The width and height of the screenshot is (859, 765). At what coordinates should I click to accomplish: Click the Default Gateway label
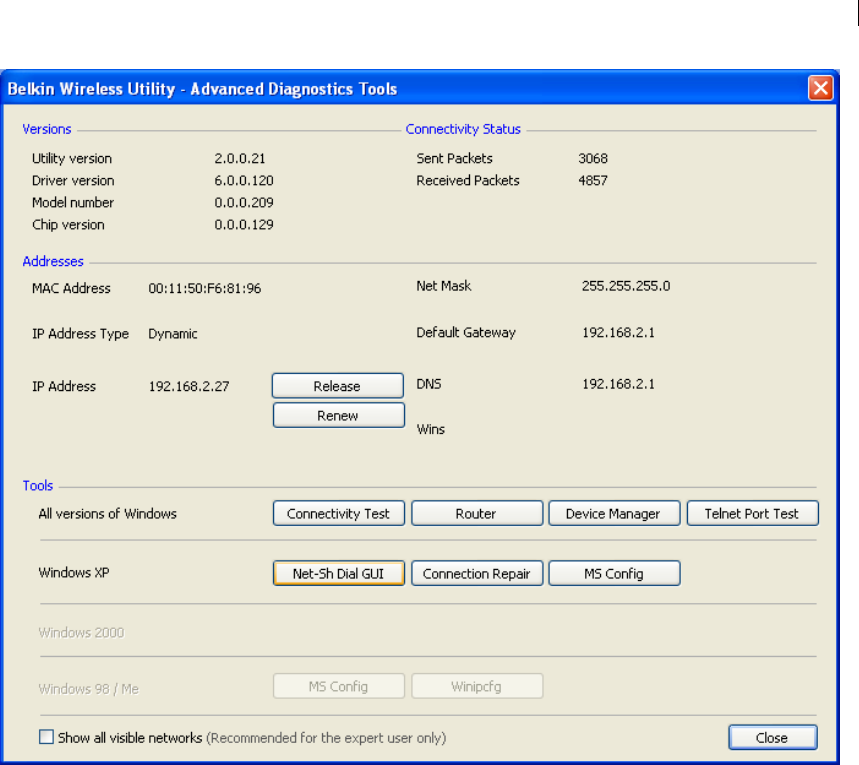tap(466, 332)
